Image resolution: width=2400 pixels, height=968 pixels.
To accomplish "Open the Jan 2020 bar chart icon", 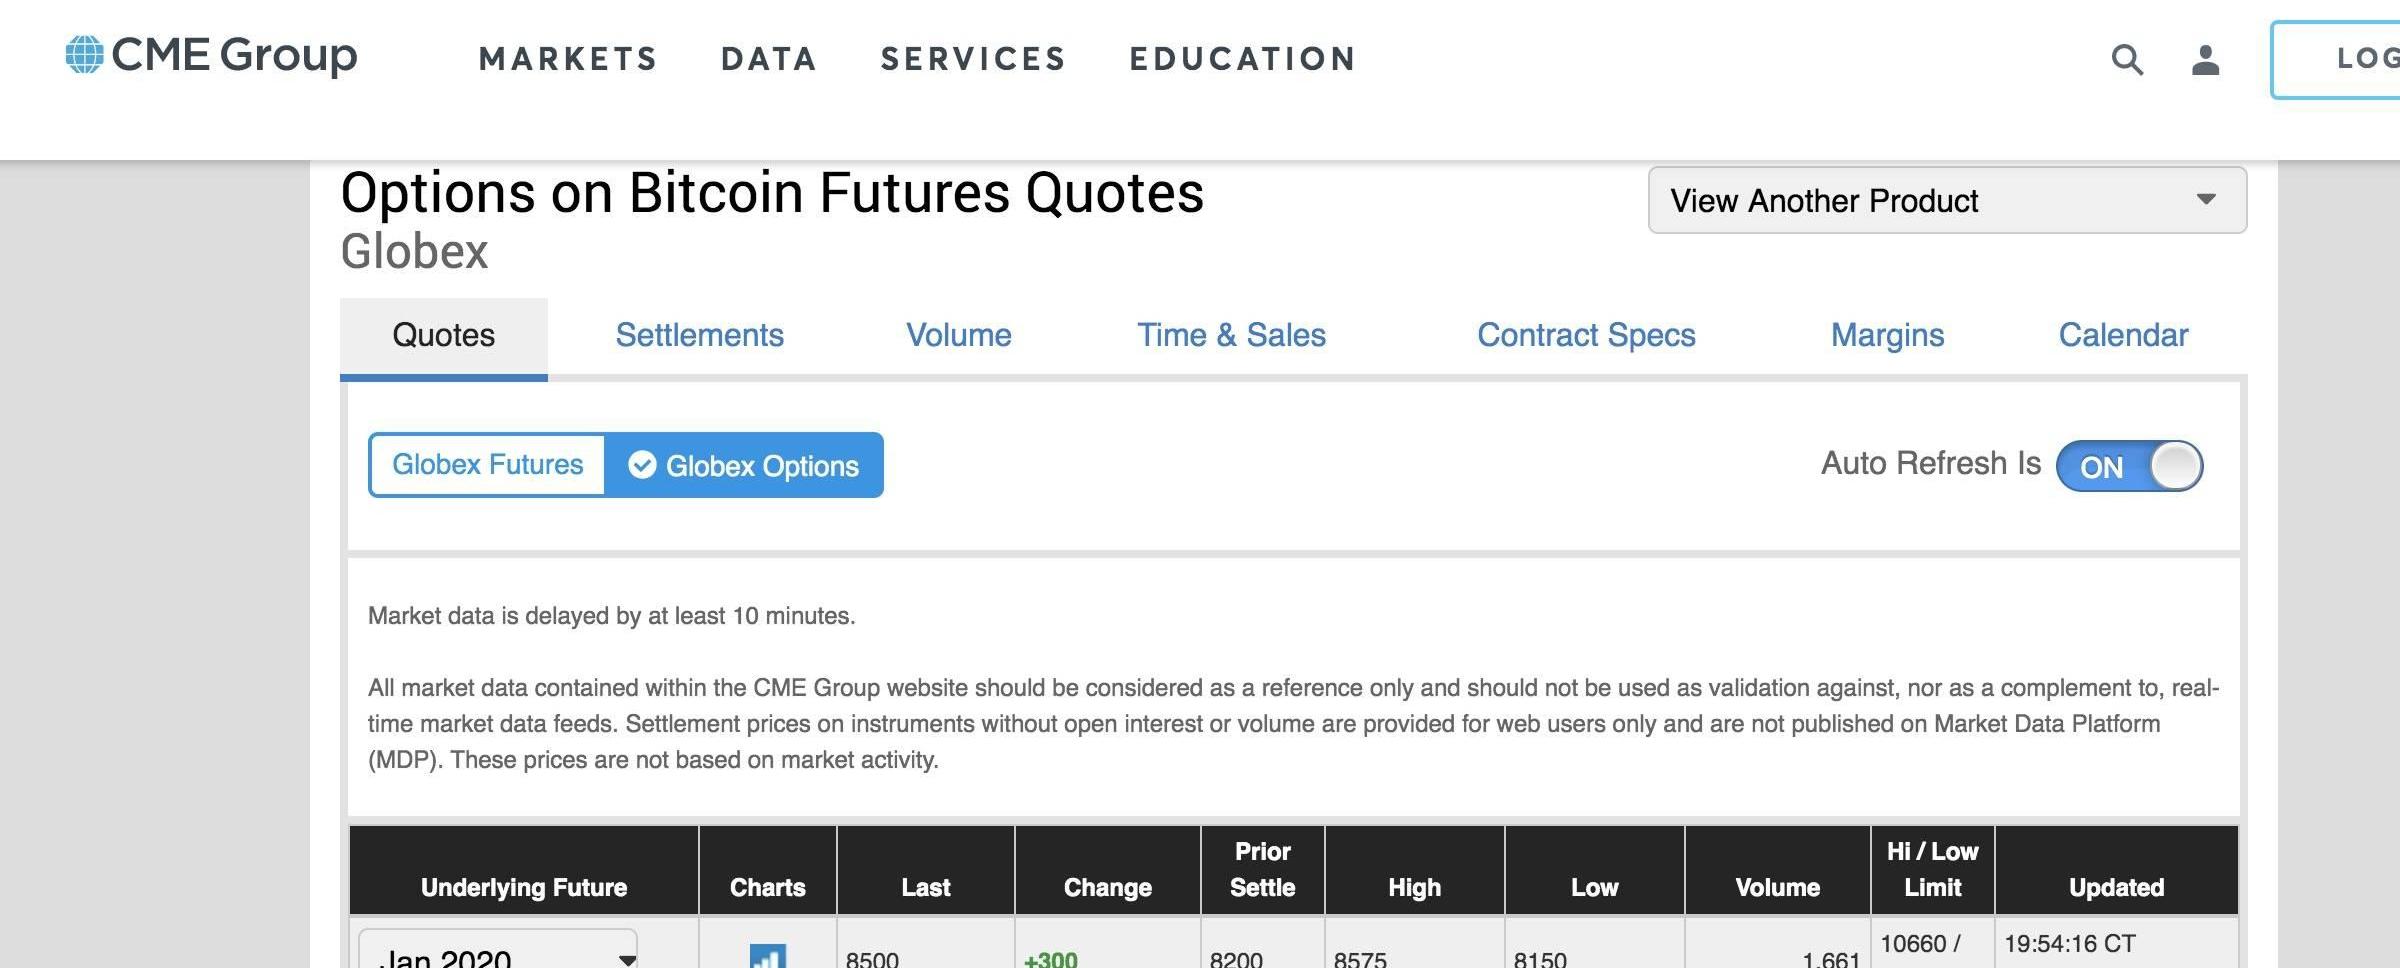I will 767,956.
